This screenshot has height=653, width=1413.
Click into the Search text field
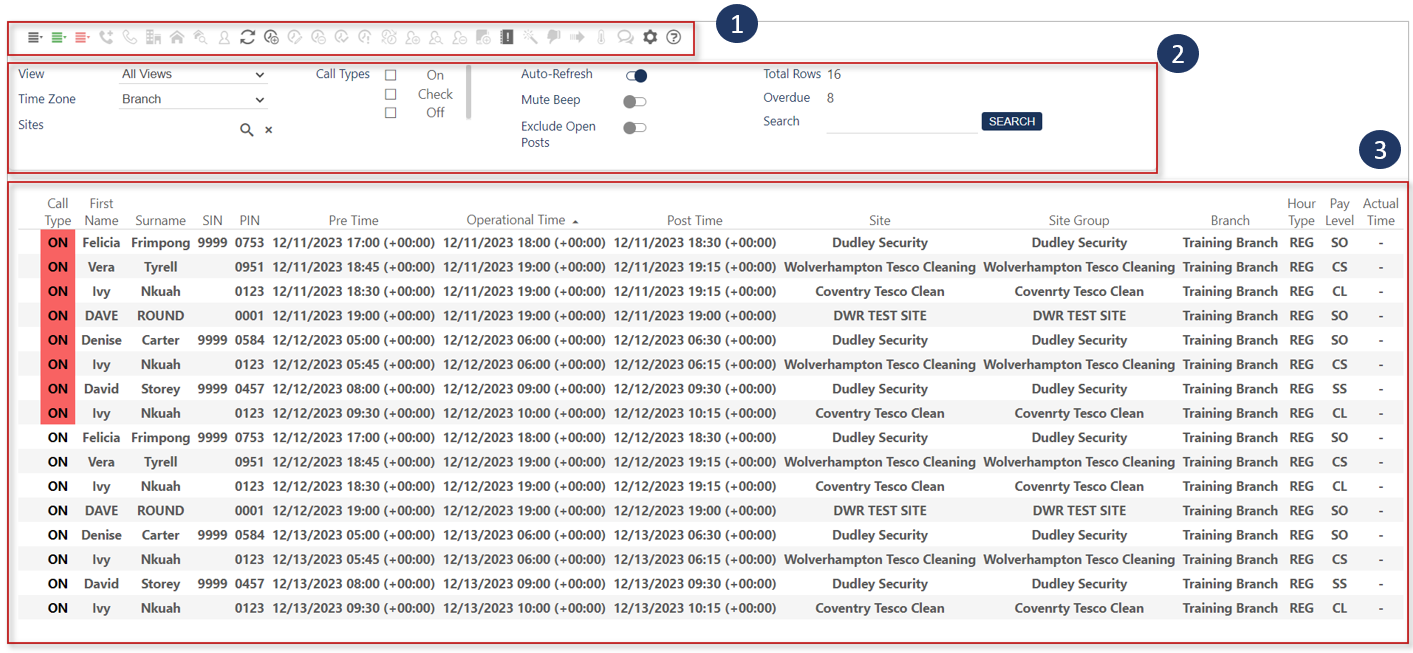click(x=900, y=122)
